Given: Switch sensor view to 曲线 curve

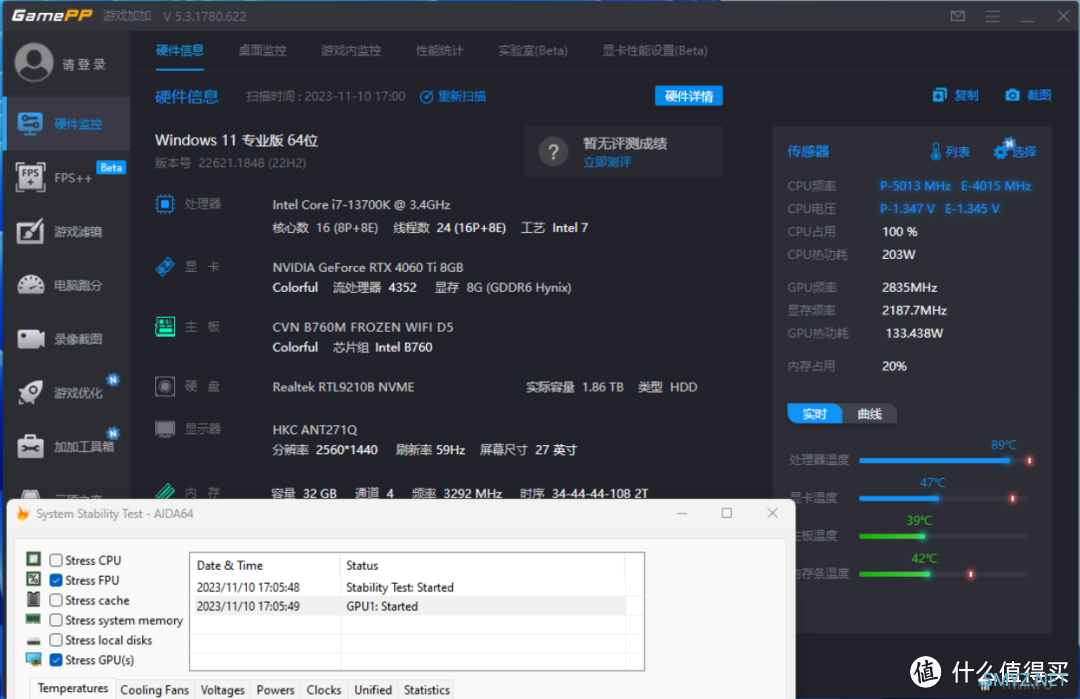Looking at the screenshot, I should coord(869,414).
